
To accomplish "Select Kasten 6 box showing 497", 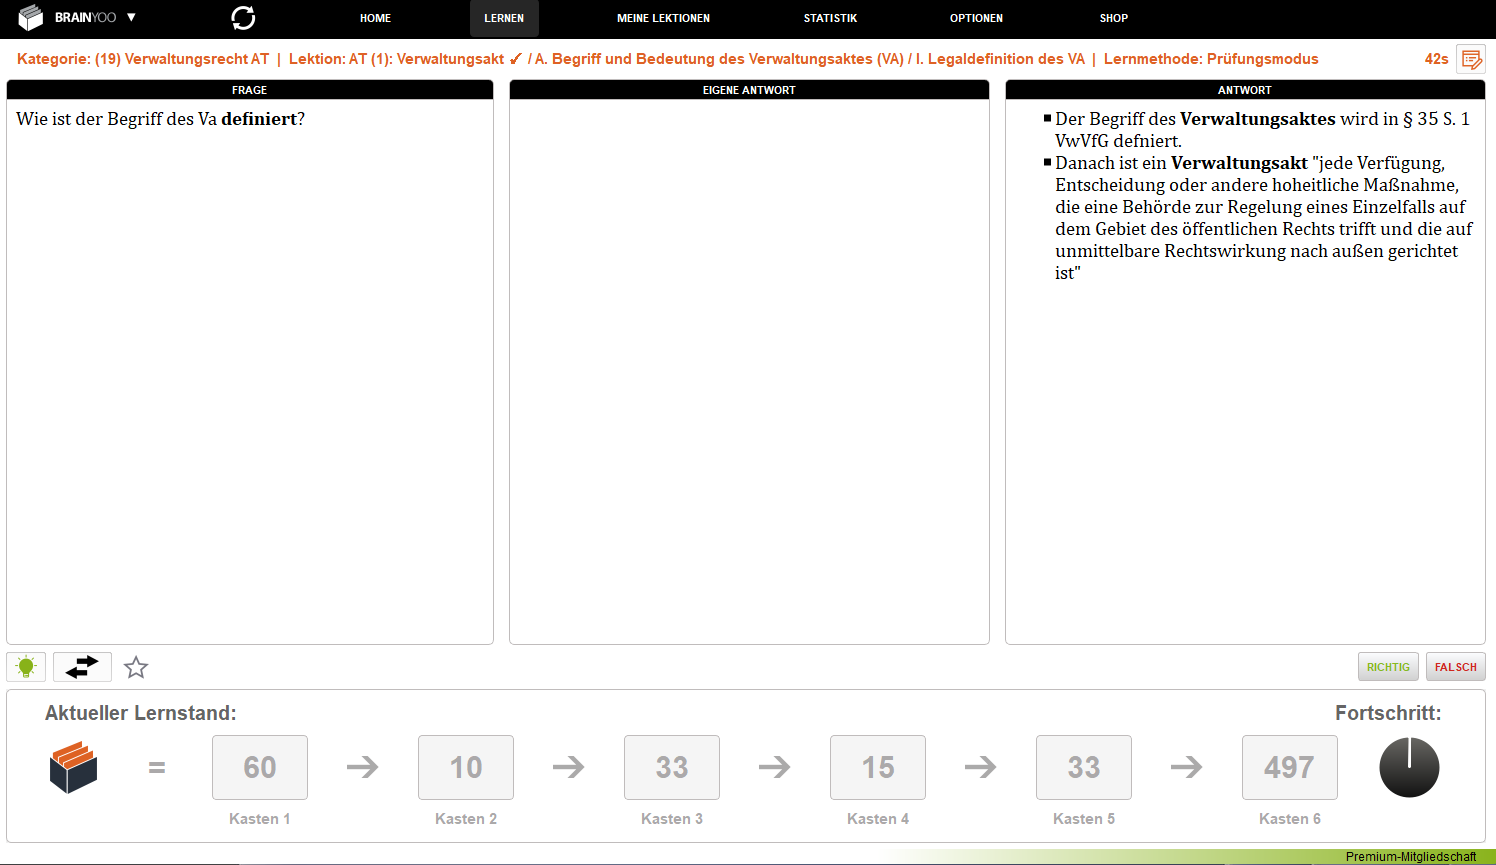I will click(x=1289, y=768).
